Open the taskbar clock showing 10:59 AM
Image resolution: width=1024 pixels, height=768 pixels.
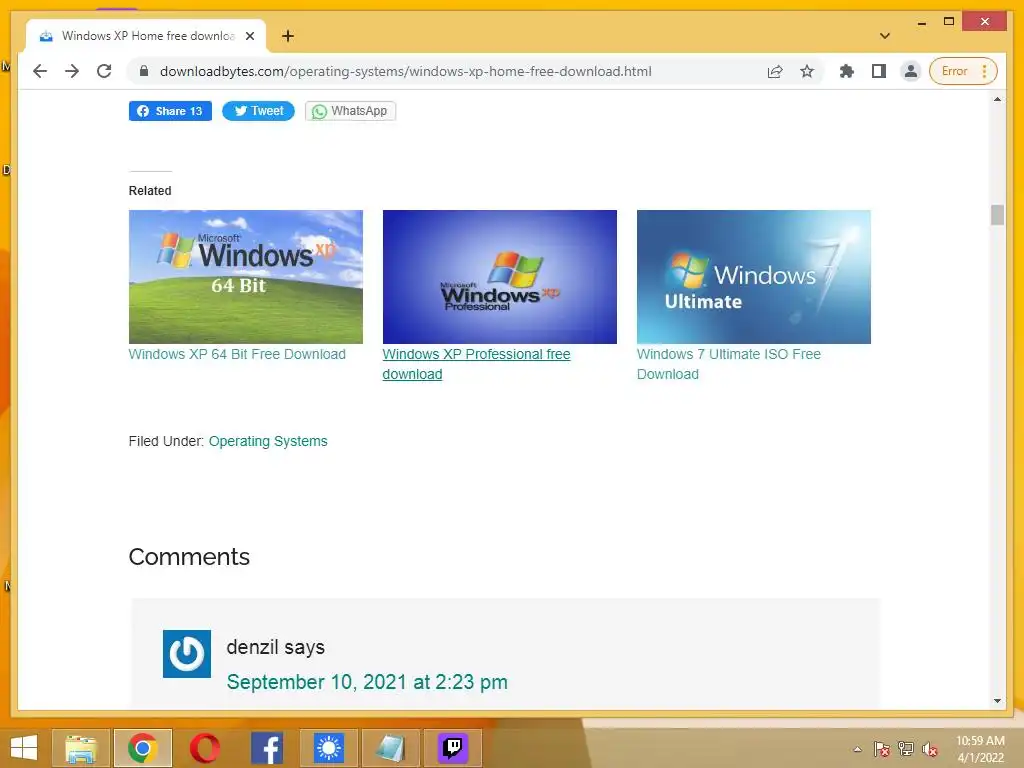tap(980, 749)
